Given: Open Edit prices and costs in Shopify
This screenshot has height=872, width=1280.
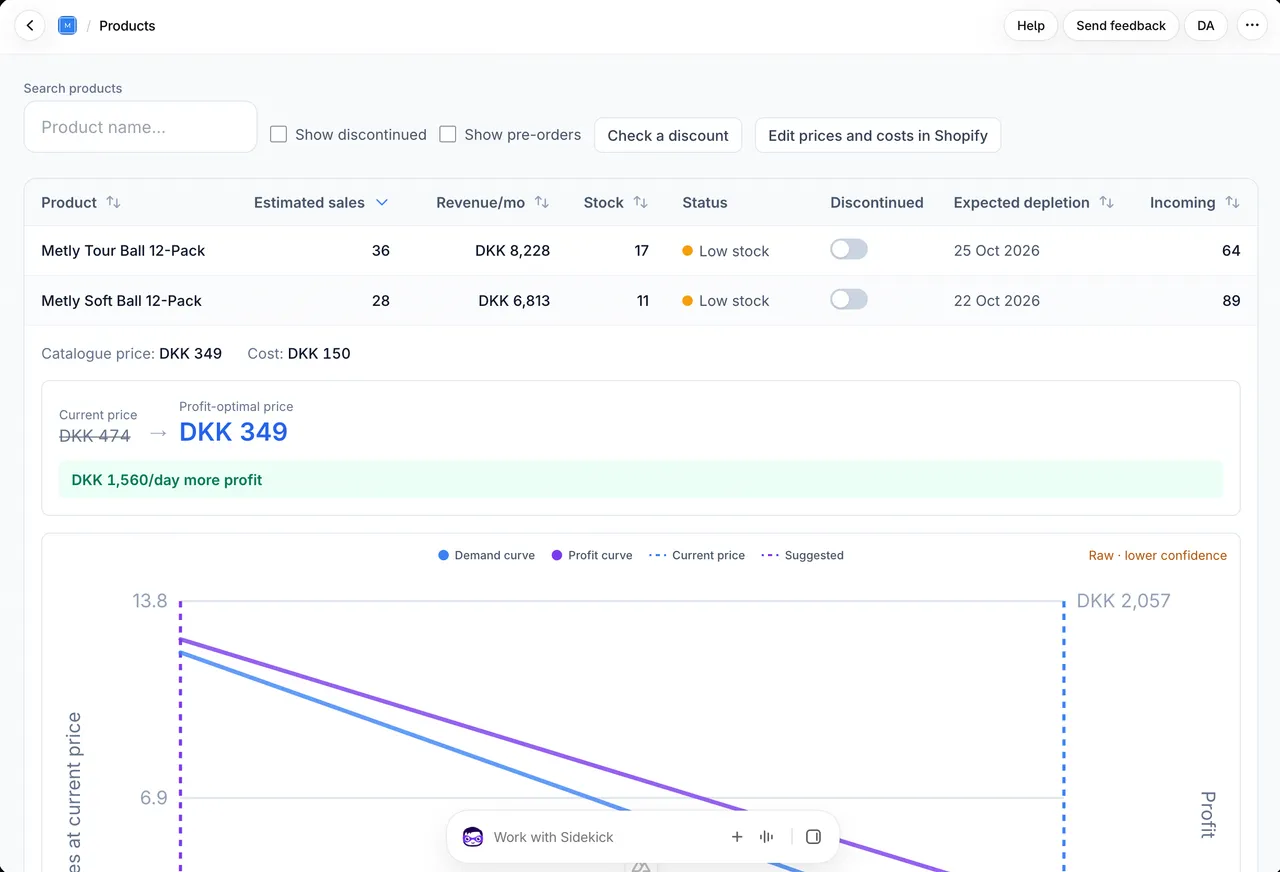Looking at the screenshot, I should (x=878, y=135).
